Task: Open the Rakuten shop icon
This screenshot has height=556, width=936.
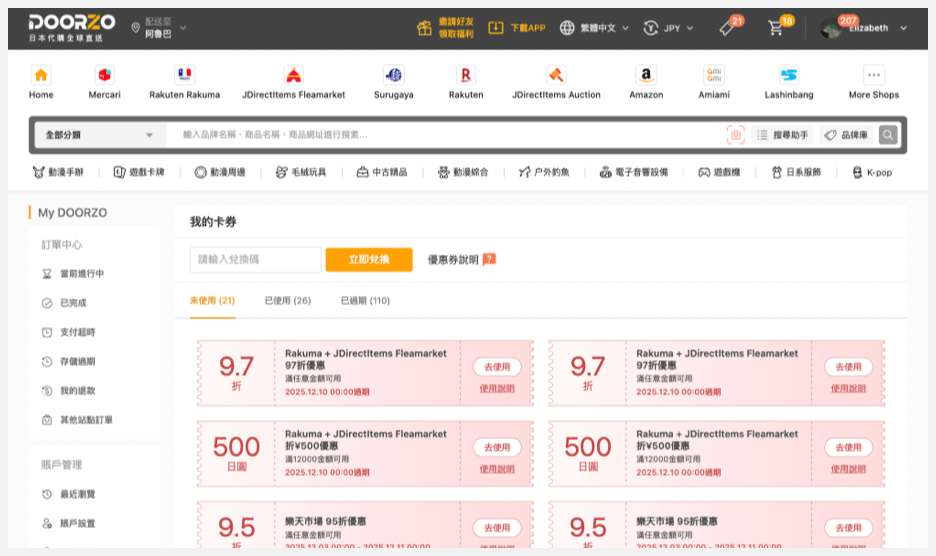Action: point(466,75)
